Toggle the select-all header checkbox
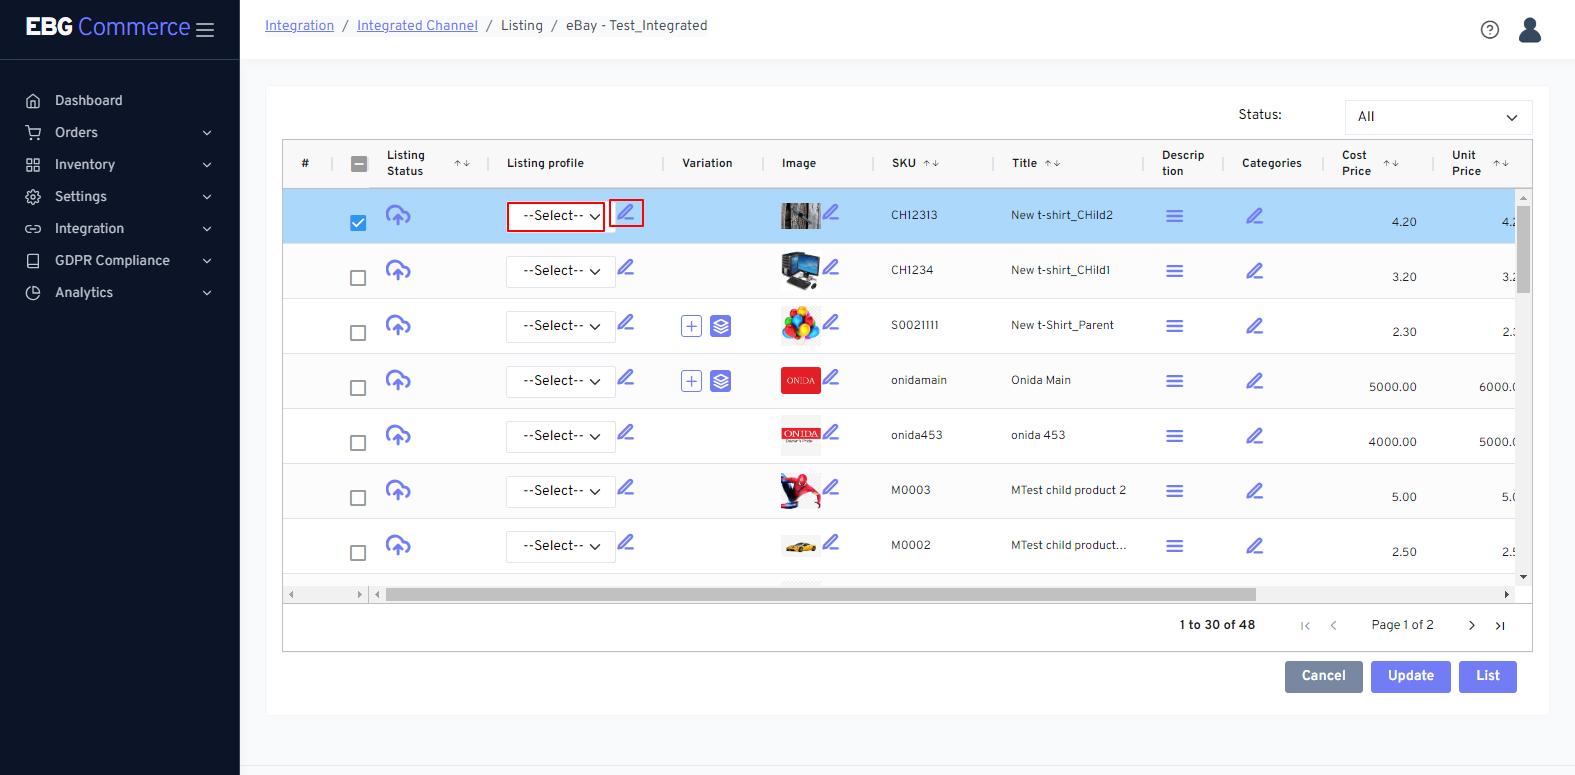 tap(359, 164)
